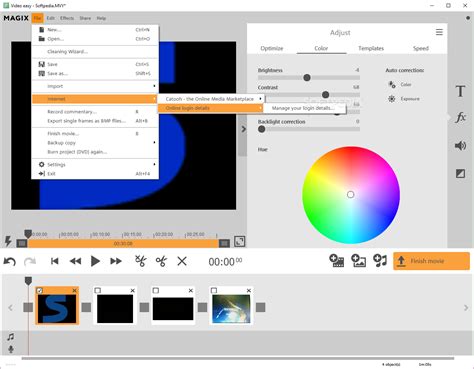Open the Edit menu

(x=51, y=18)
